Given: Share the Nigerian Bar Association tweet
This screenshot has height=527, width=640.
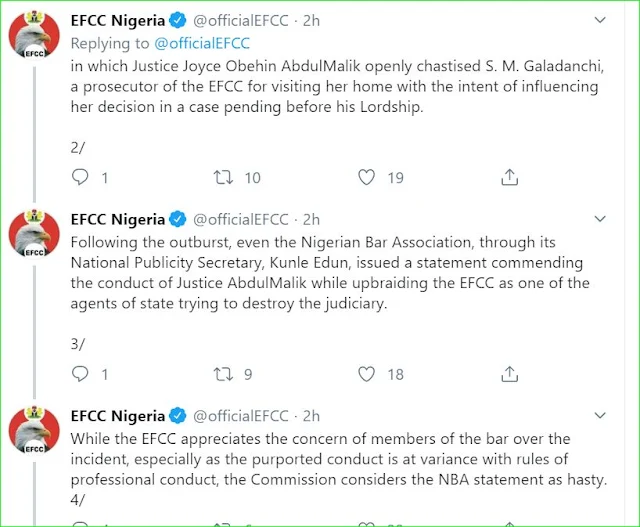Looking at the screenshot, I should (509, 374).
